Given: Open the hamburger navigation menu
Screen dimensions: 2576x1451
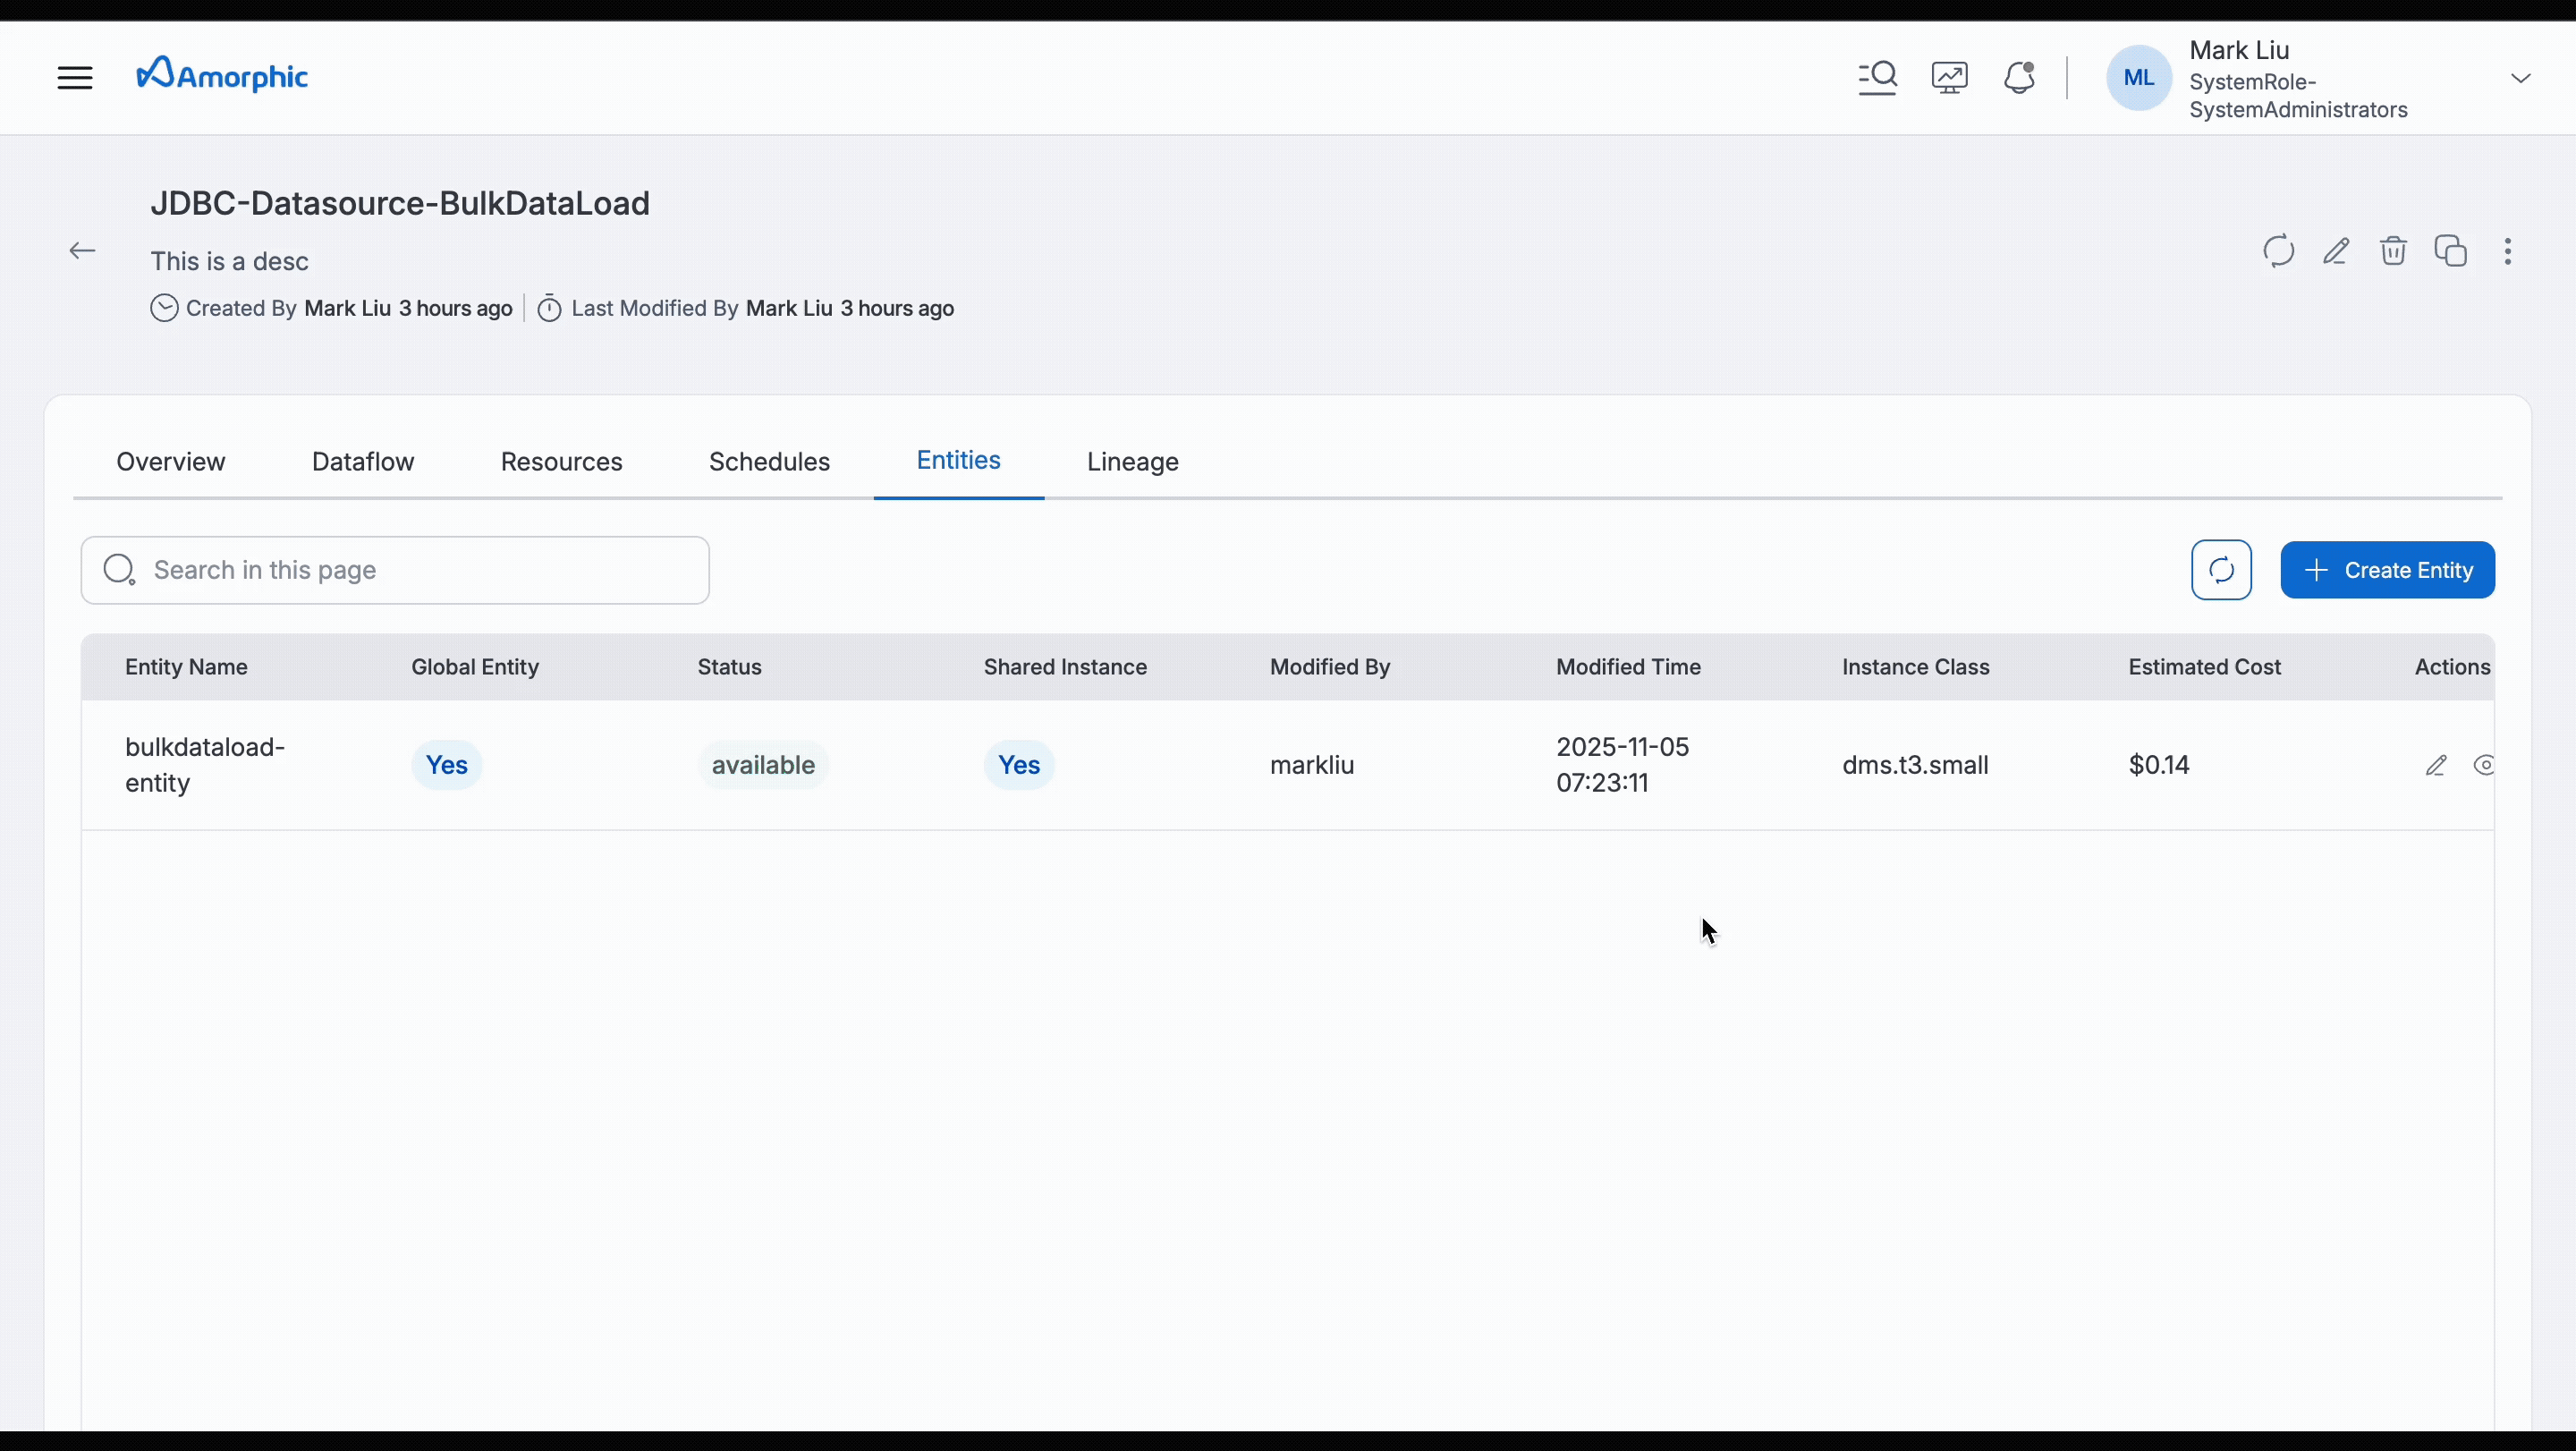Looking at the screenshot, I should (x=74, y=77).
